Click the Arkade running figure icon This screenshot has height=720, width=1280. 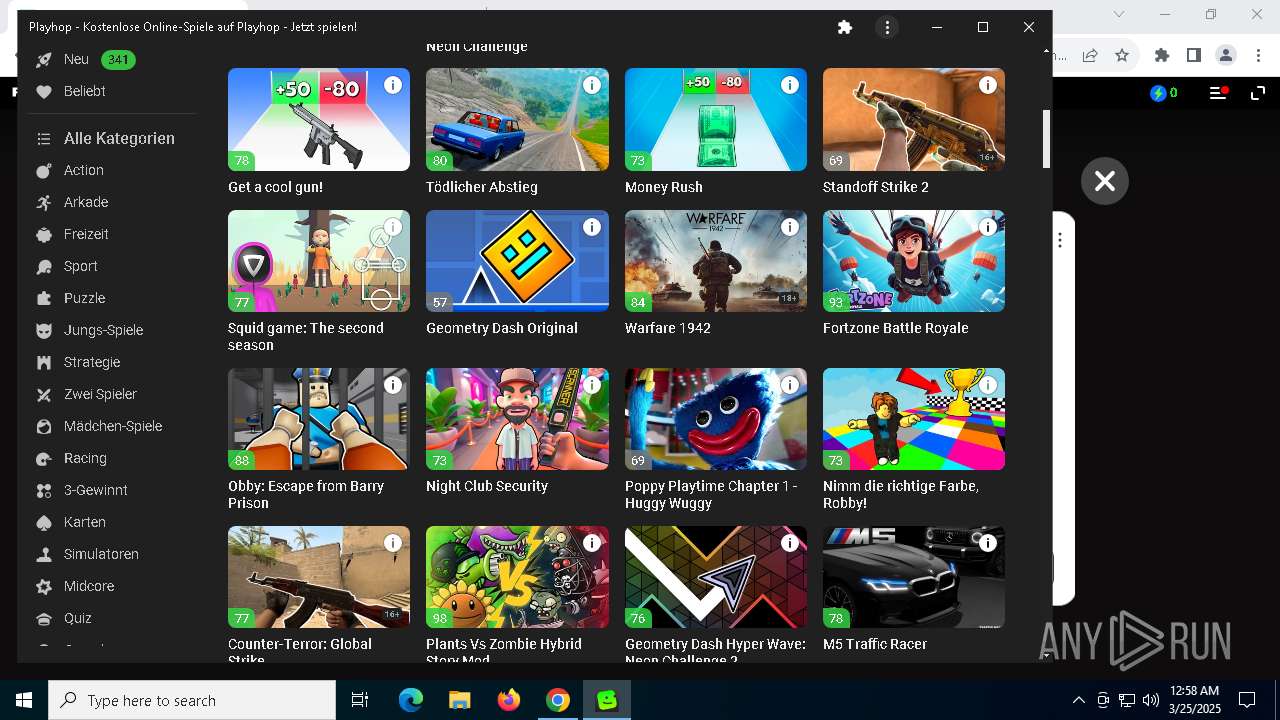pos(44,203)
